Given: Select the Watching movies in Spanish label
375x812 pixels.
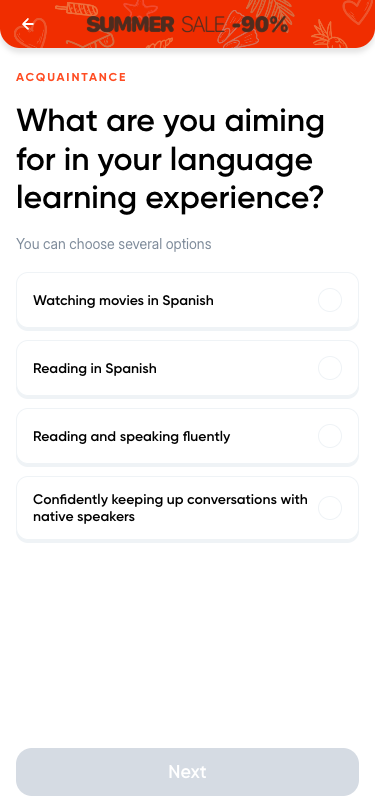Looking at the screenshot, I should (123, 300).
